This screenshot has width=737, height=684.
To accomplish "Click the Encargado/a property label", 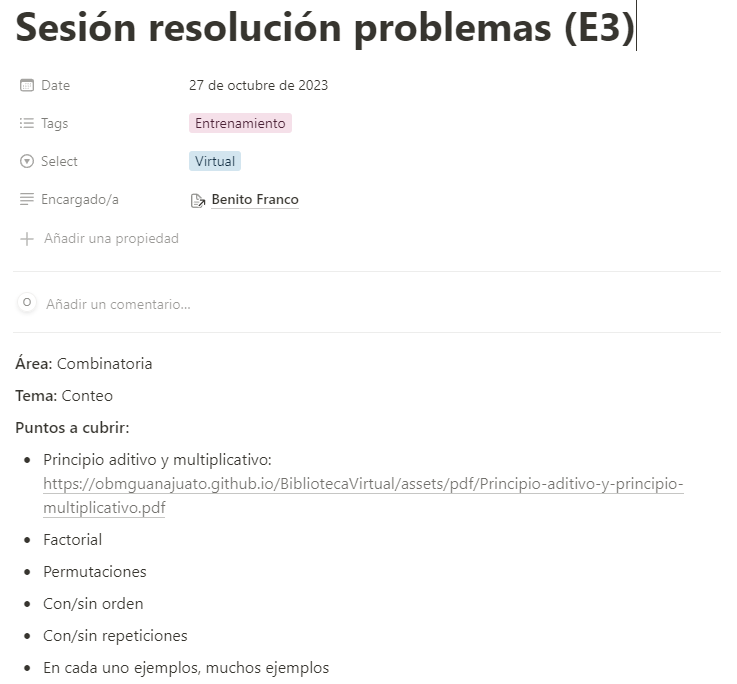I will pyautogui.click(x=79, y=199).
